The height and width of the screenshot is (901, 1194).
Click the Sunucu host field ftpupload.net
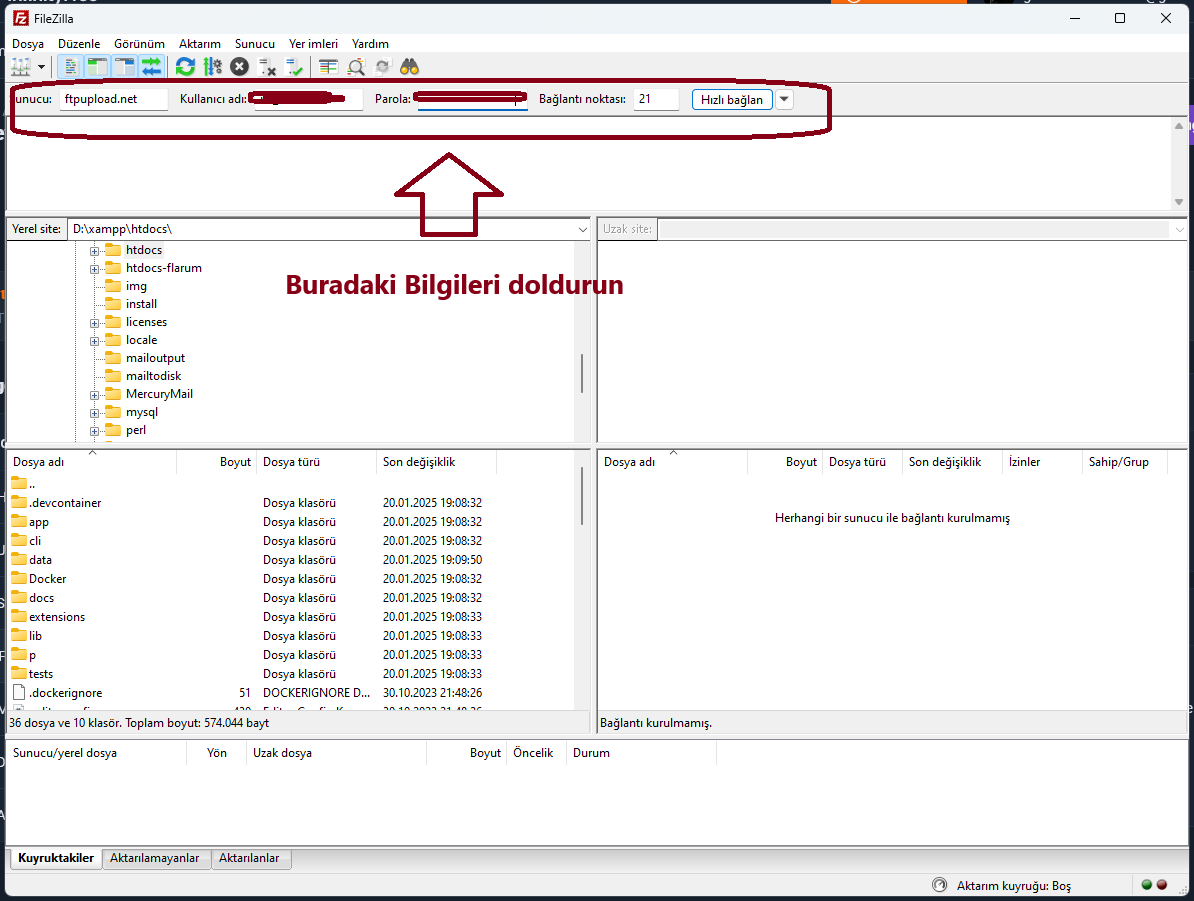(113, 99)
